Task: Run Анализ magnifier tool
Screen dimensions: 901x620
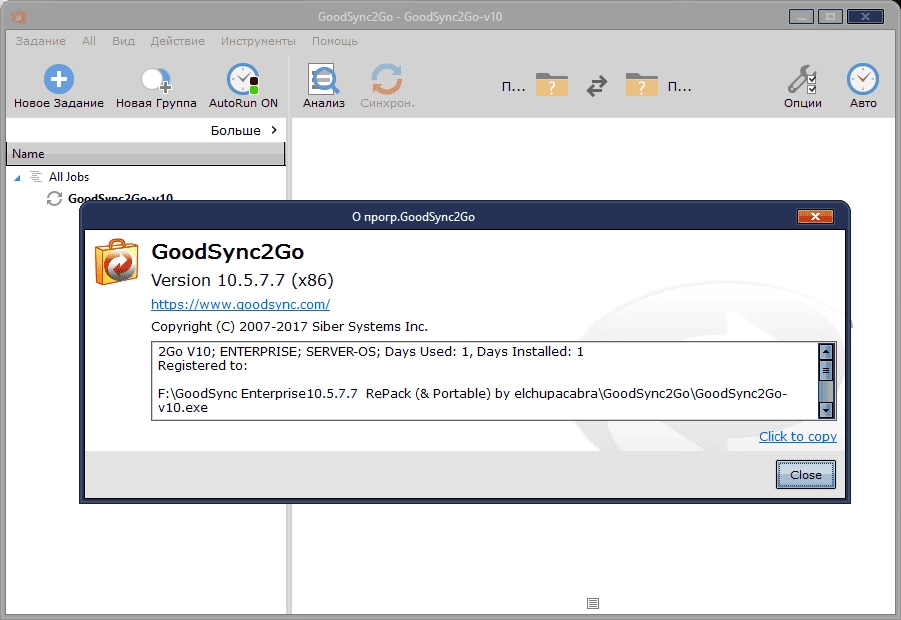Action: pyautogui.click(x=324, y=79)
